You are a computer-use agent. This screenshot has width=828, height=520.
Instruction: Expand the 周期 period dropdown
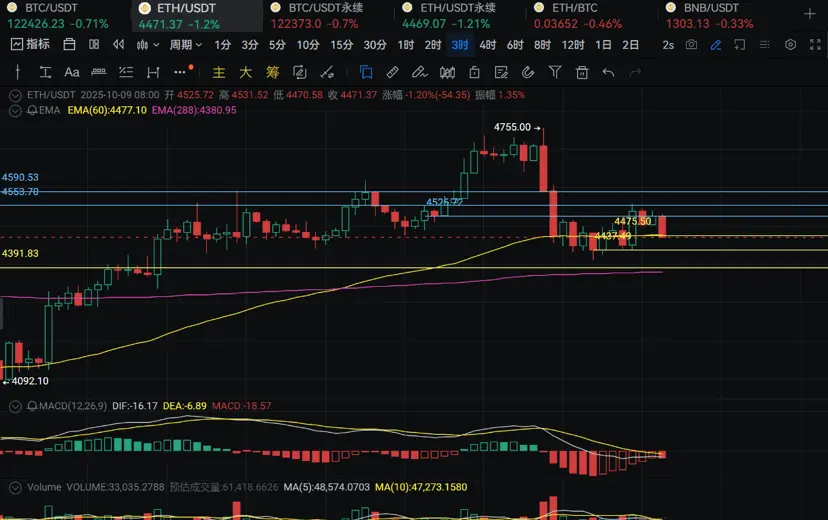(185, 45)
